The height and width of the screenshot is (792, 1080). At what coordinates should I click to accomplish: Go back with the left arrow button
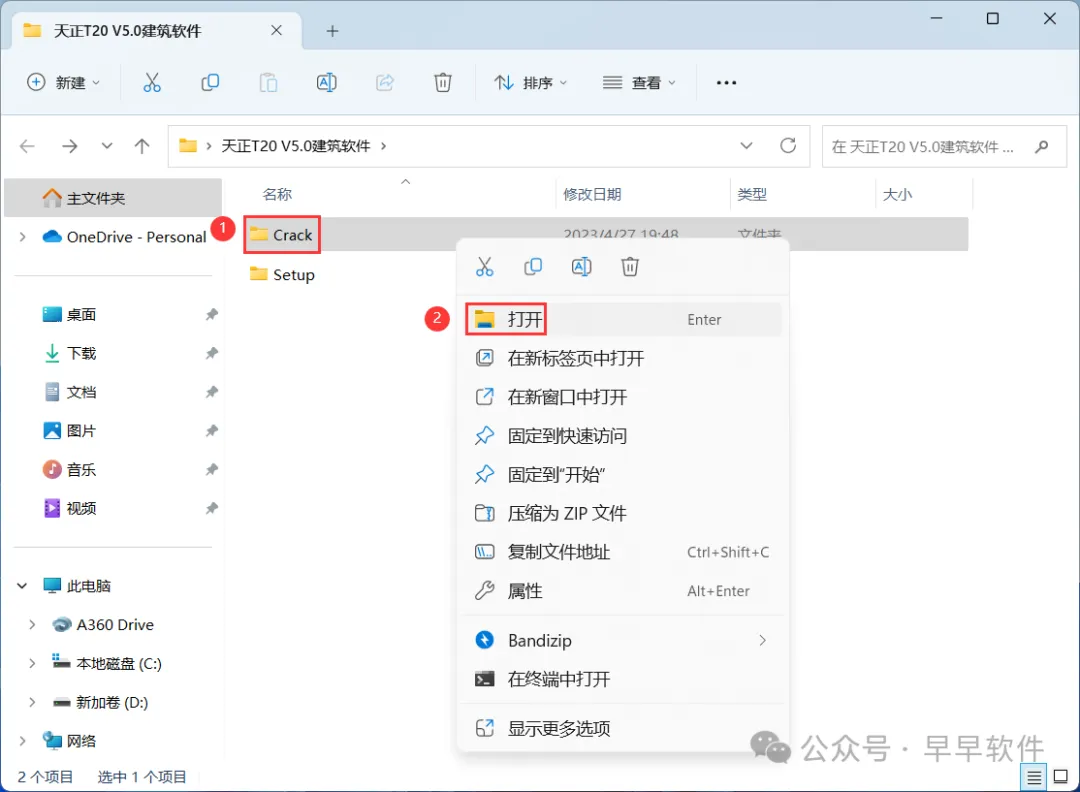pos(28,146)
